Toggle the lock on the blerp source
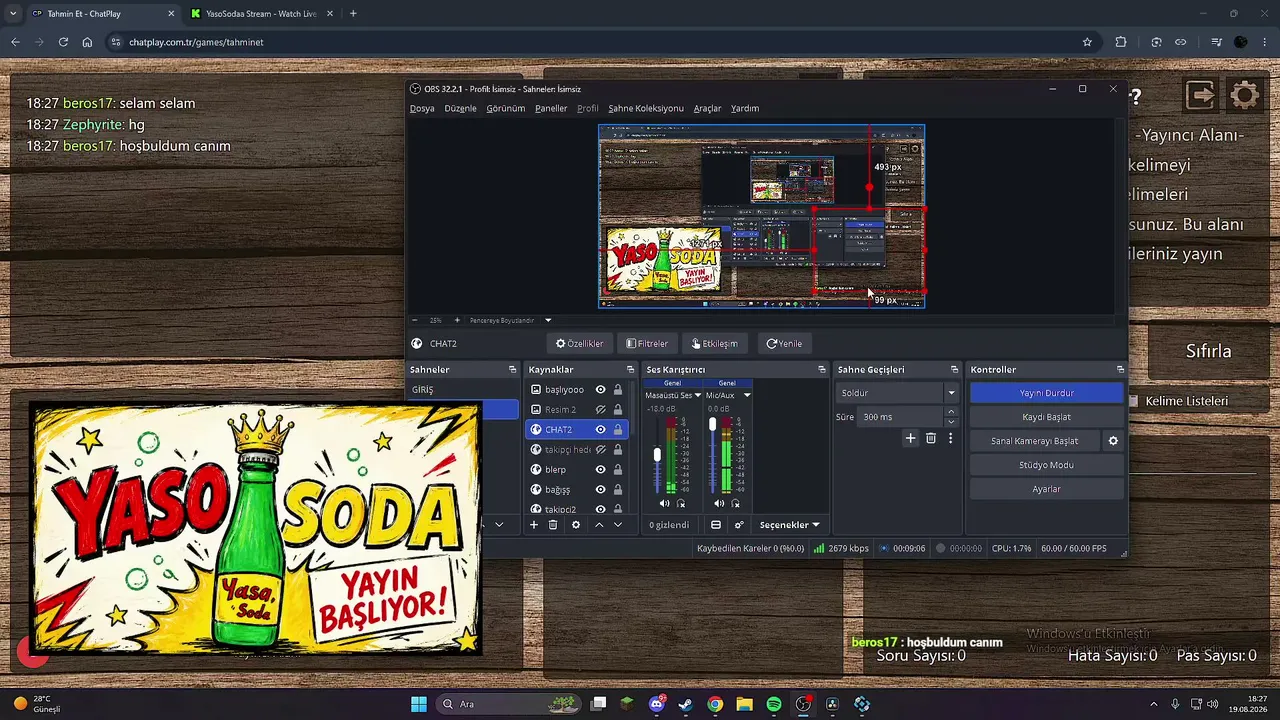 click(618, 469)
